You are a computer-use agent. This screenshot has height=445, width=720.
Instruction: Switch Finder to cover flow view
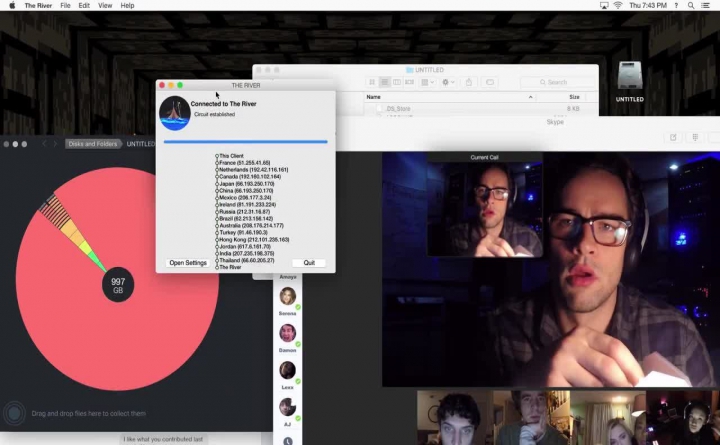click(x=409, y=82)
